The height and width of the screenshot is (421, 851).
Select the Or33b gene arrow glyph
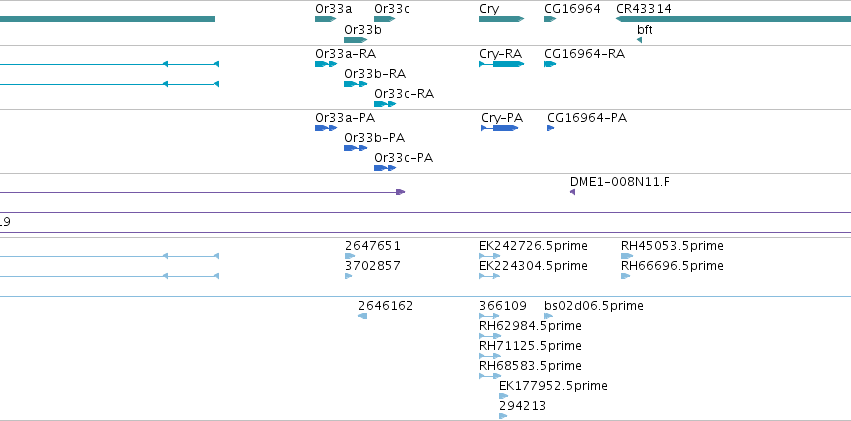click(x=355, y=40)
